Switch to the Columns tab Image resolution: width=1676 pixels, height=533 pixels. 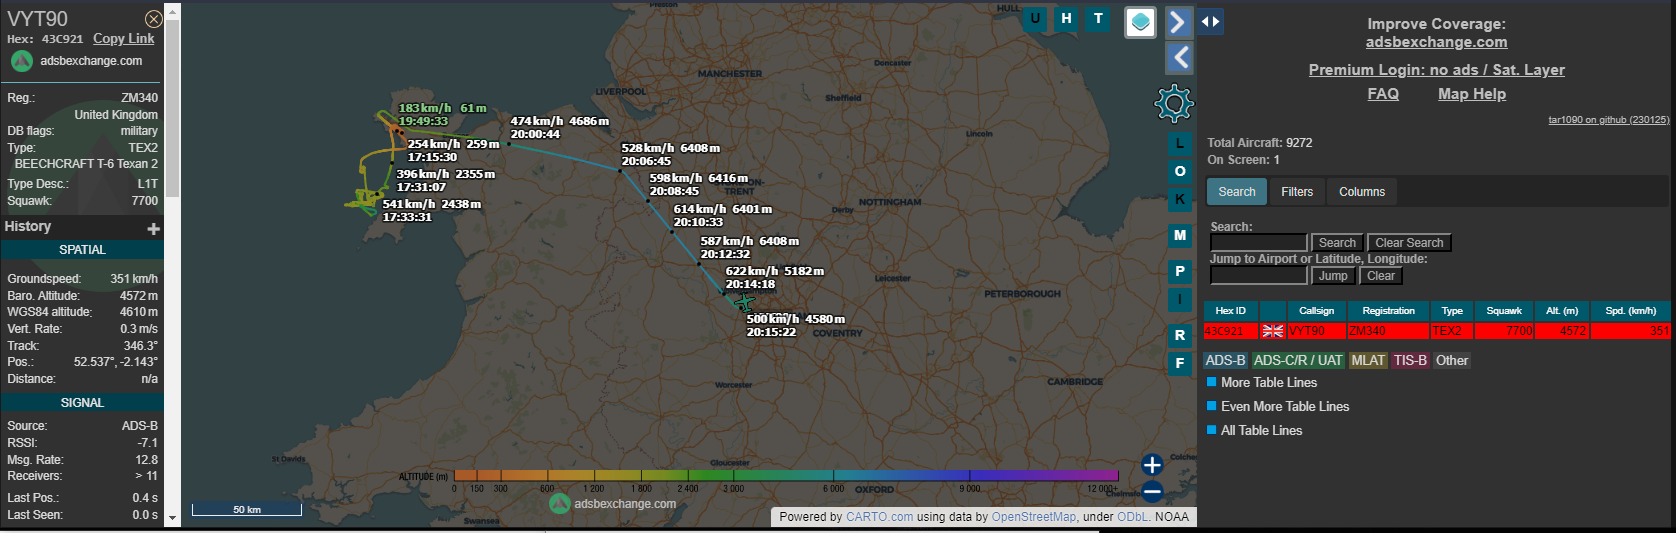click(1362, 192)
